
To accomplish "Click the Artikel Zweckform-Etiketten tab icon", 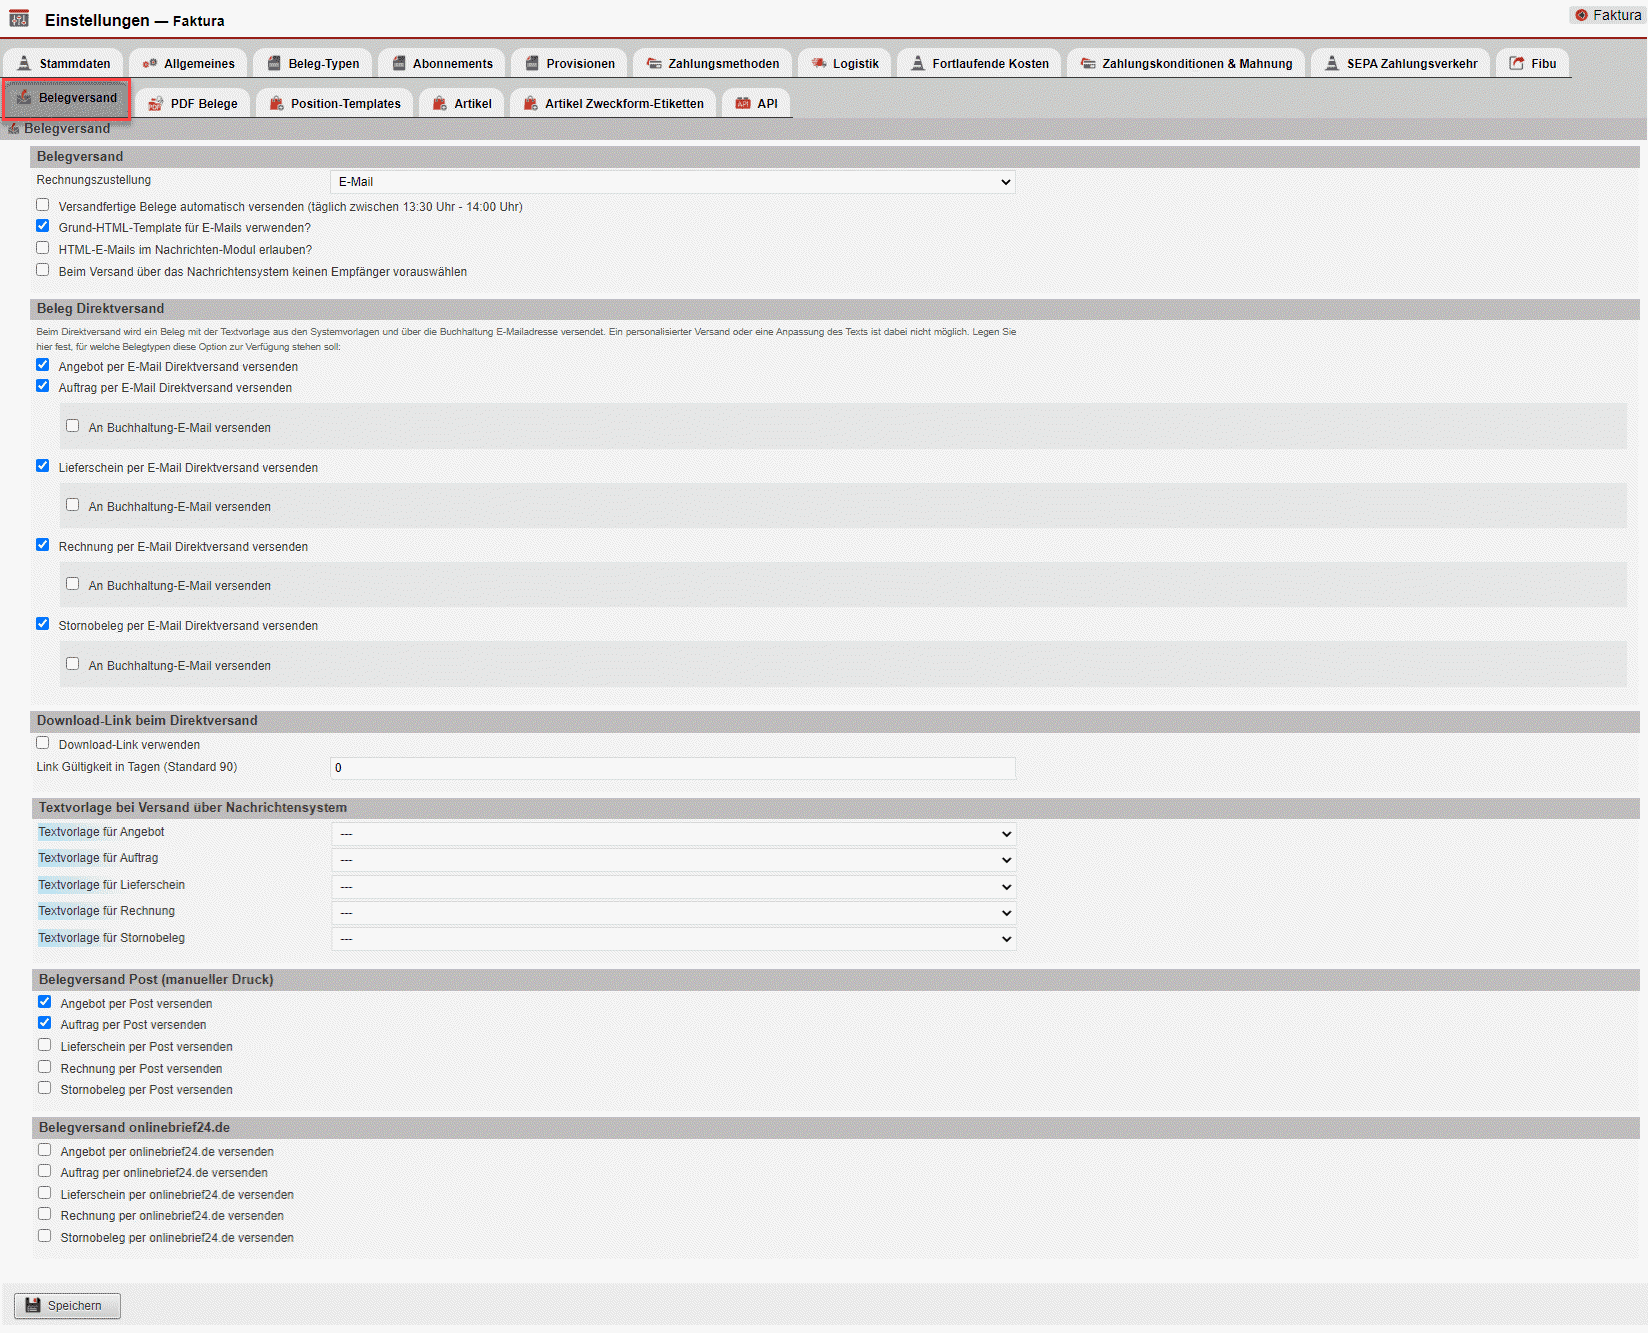I will click(x=531, y=104).
